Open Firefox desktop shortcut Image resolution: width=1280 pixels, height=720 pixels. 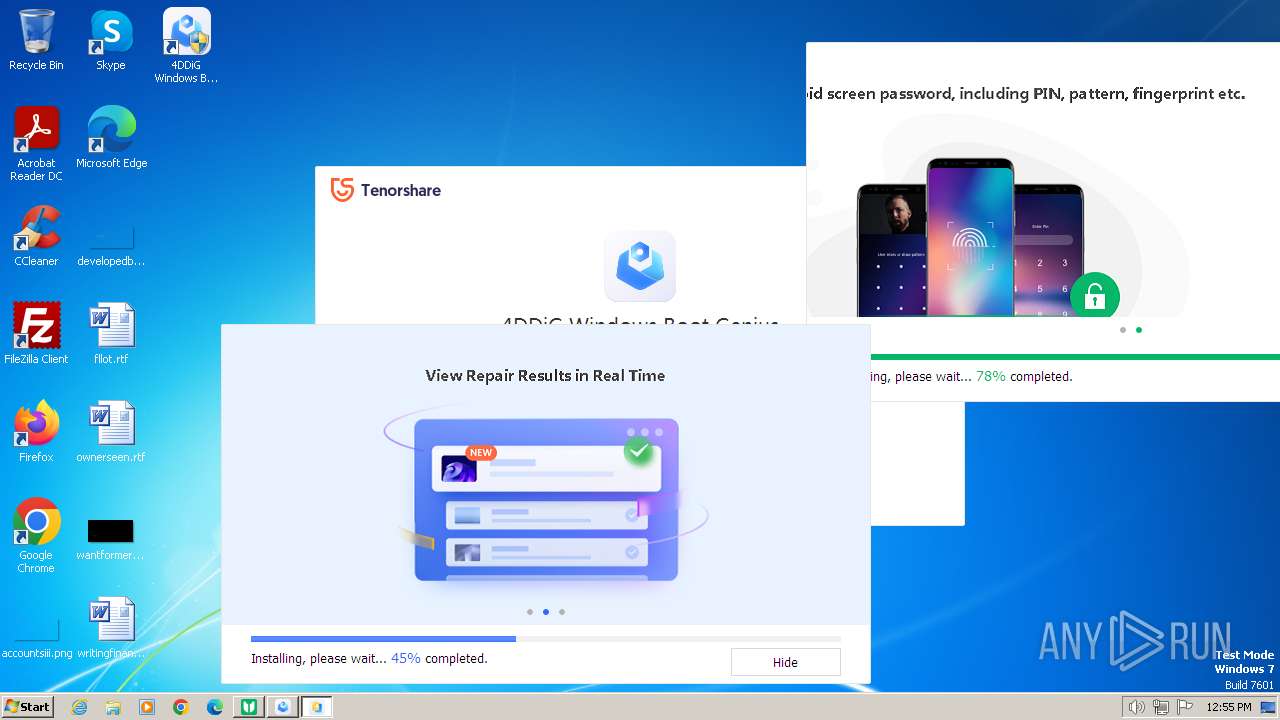[36, 432]
